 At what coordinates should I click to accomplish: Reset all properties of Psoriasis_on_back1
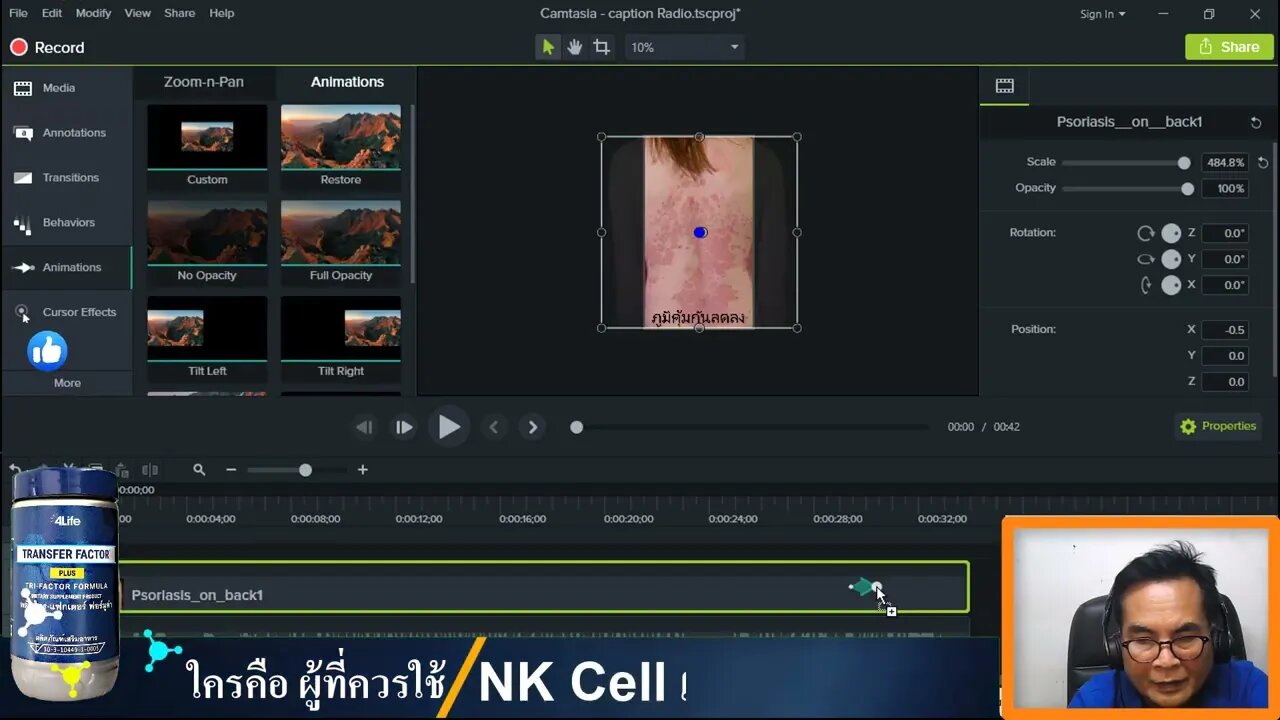click(x=1256, y=122)
